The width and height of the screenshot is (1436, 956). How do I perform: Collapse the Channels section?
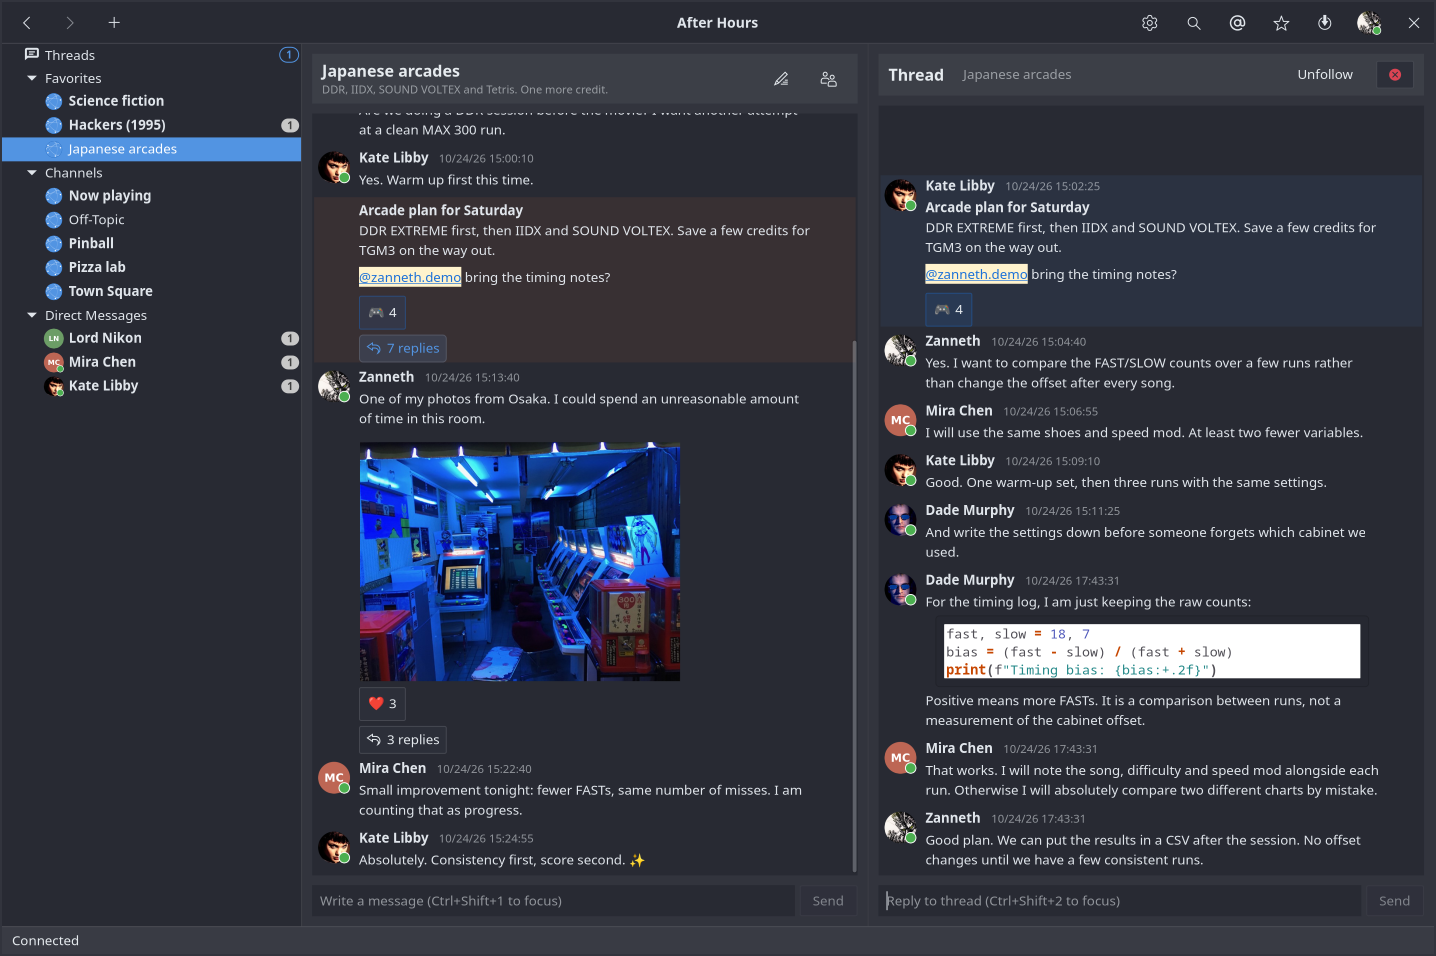[x=32, y=173]
